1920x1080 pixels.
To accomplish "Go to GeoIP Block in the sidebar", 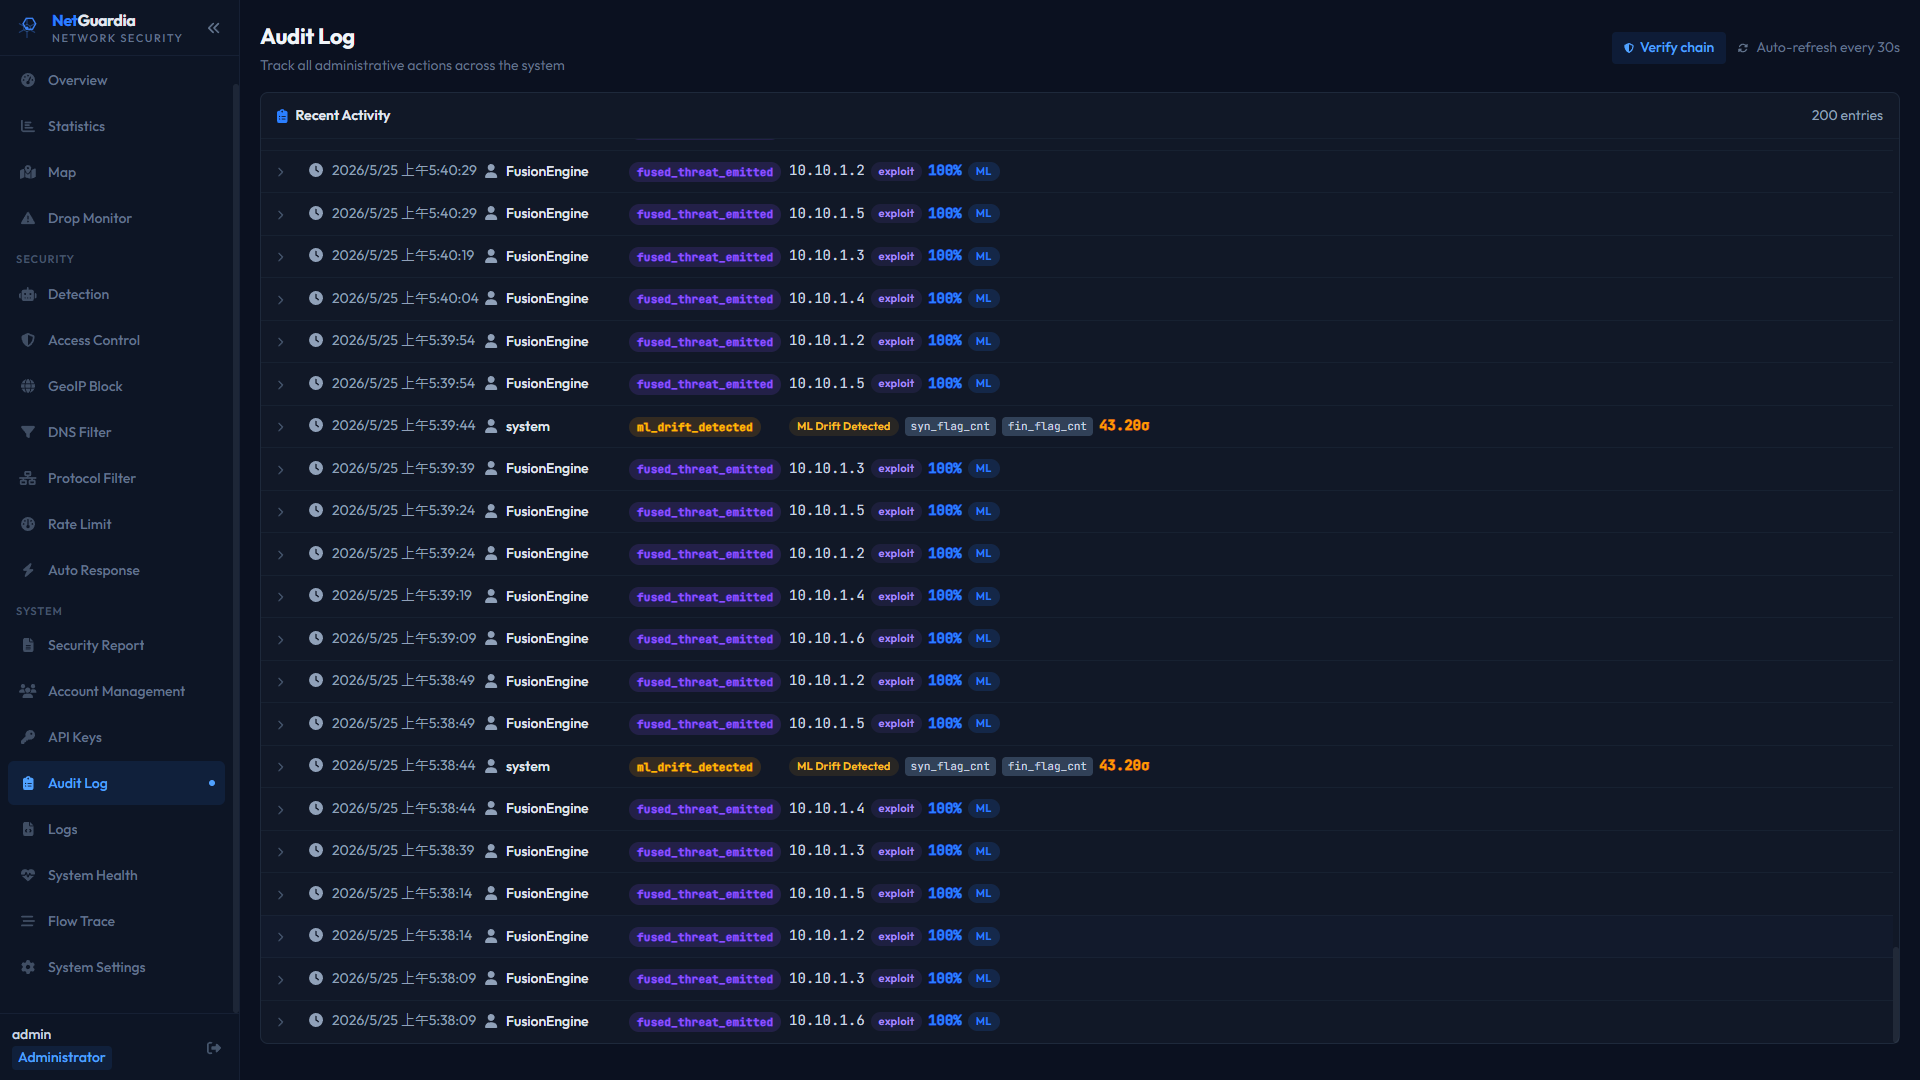I will 116,386.
